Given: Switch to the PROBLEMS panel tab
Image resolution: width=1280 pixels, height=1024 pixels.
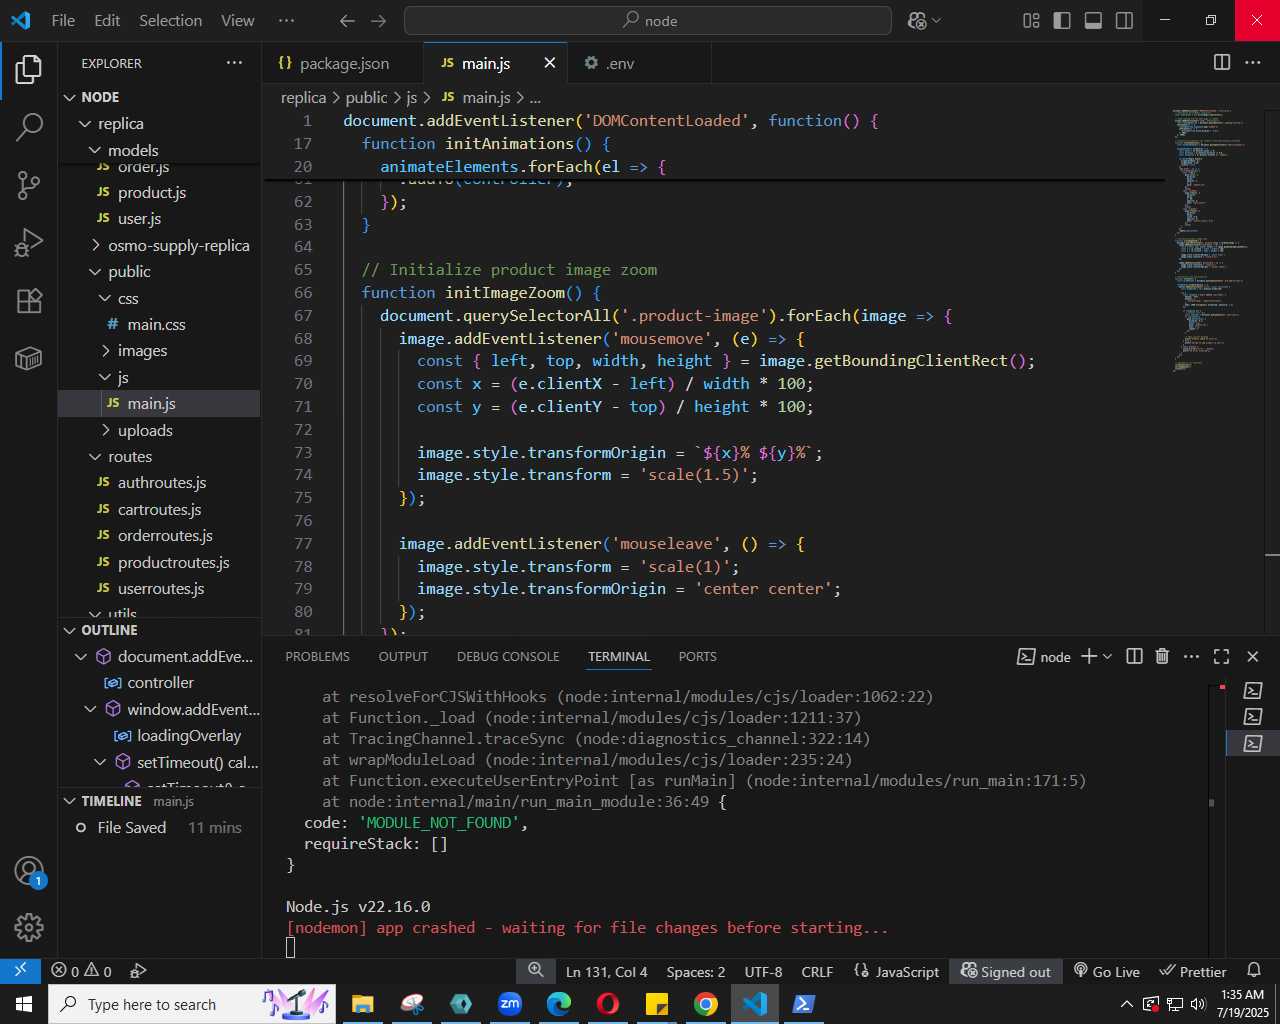Looking at the screenshot, I should (x=317, y=656).
